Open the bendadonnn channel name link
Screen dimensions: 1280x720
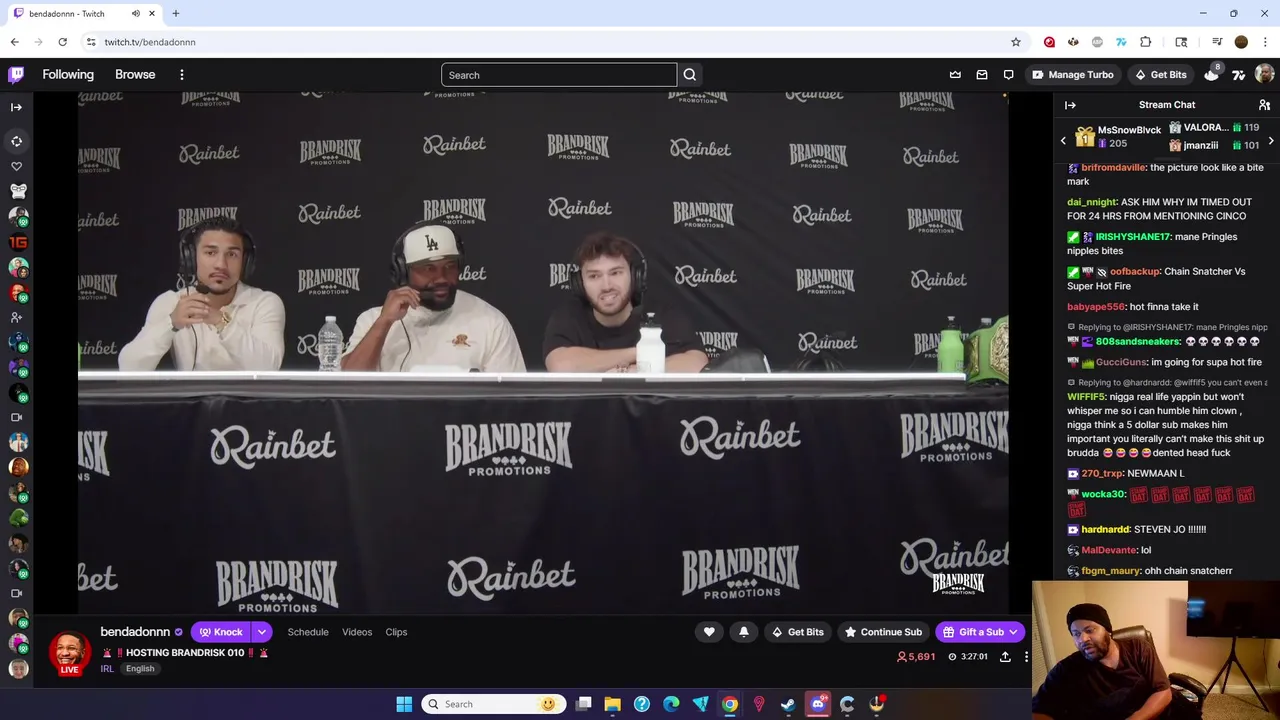135,632
